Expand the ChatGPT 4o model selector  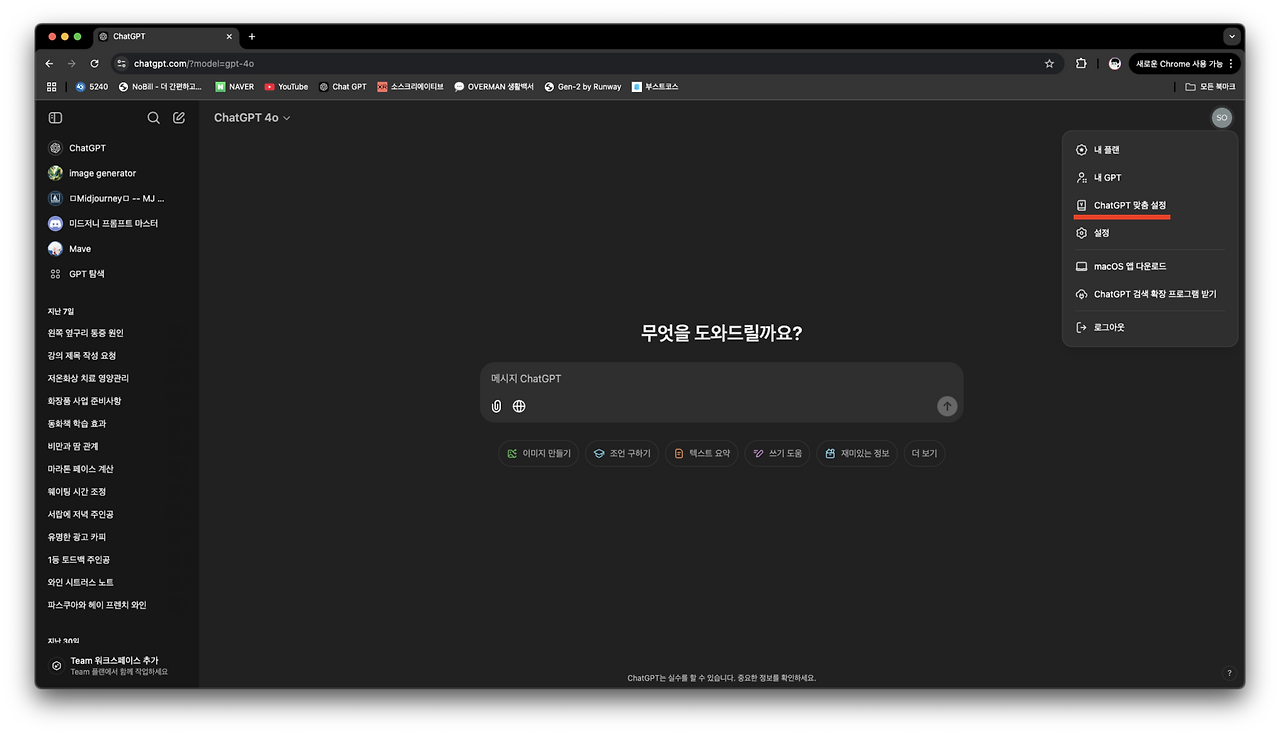coord(252,118)
